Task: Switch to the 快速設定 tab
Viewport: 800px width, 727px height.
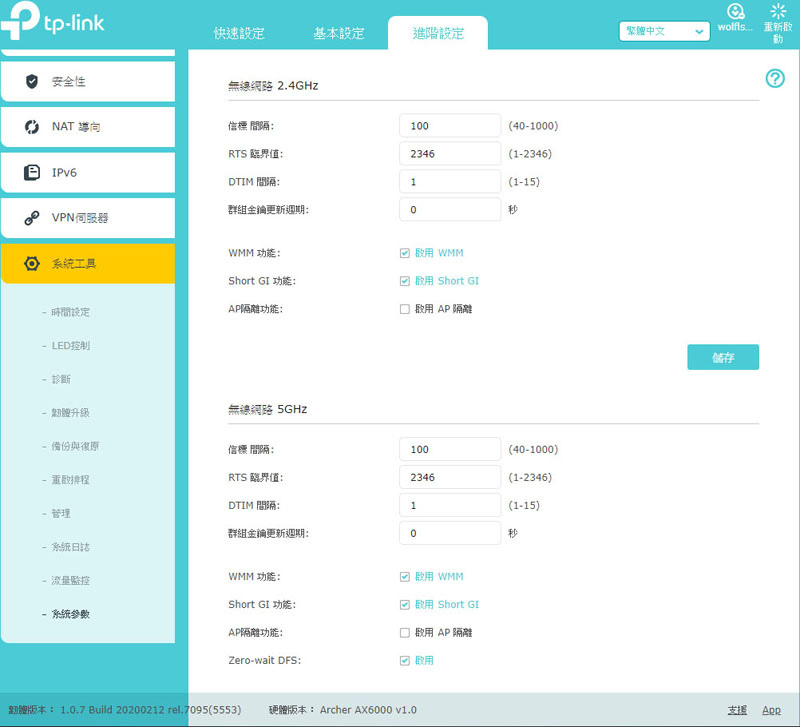Action: (239, 34)
